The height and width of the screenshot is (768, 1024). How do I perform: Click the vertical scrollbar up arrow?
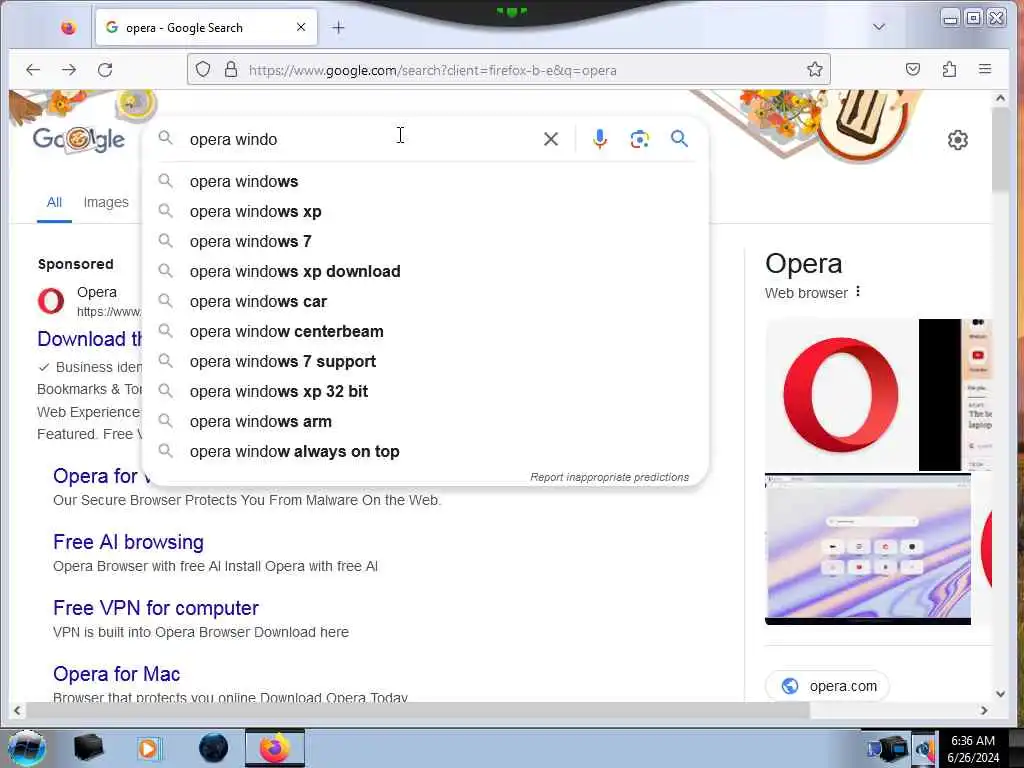click(1000, 98)
